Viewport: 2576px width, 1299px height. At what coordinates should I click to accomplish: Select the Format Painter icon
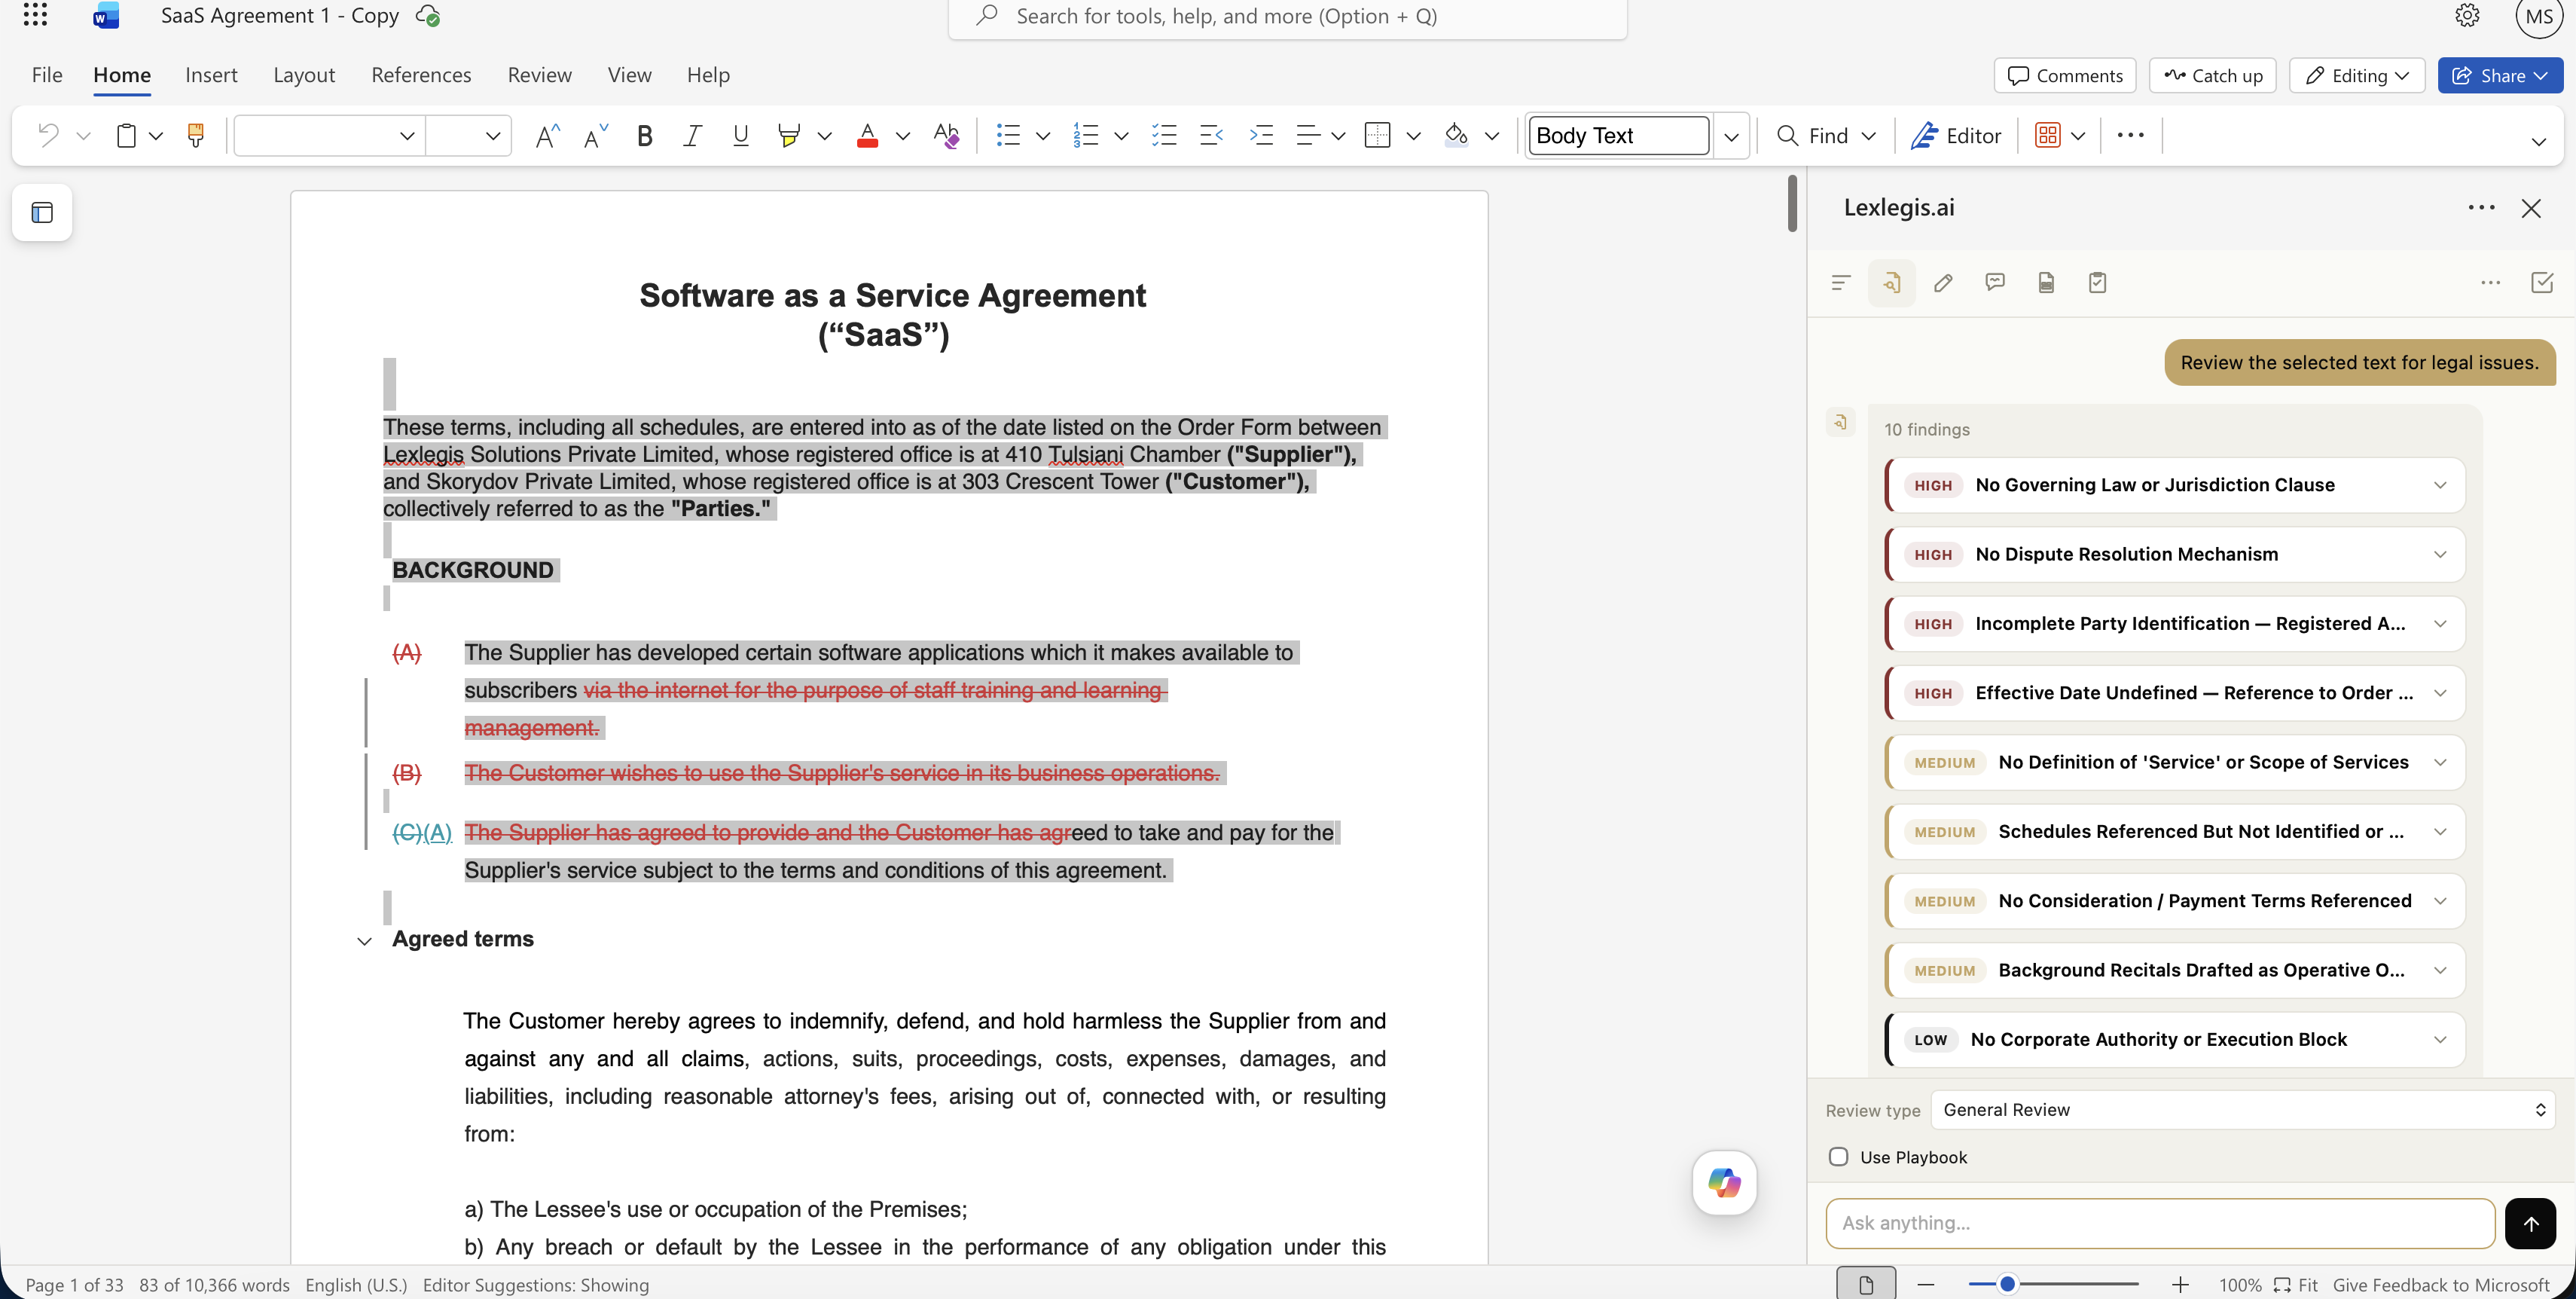tap(196, 135)
